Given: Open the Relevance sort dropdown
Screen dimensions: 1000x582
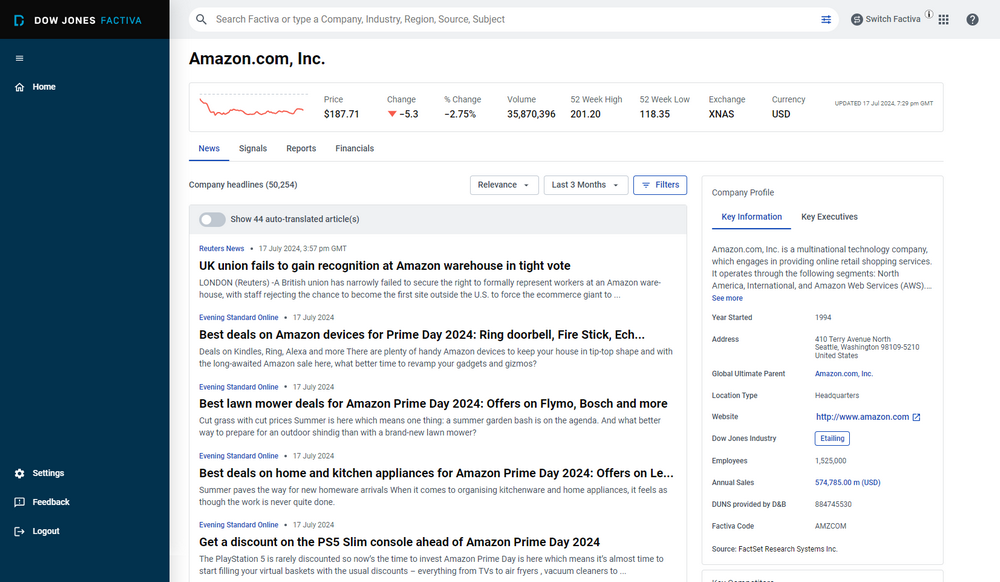Looking at the screenshot, I should (504, 185).
